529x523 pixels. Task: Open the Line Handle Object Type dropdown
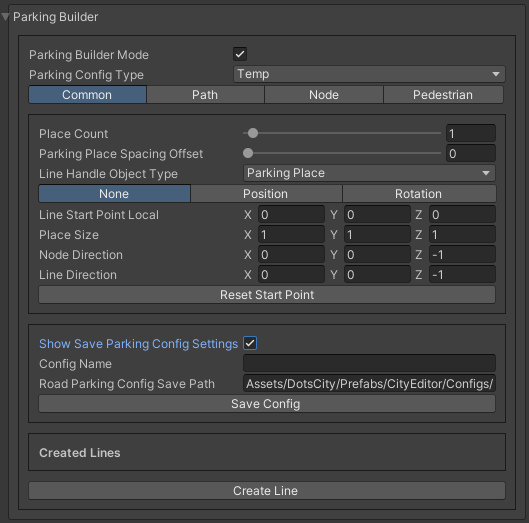369,173
